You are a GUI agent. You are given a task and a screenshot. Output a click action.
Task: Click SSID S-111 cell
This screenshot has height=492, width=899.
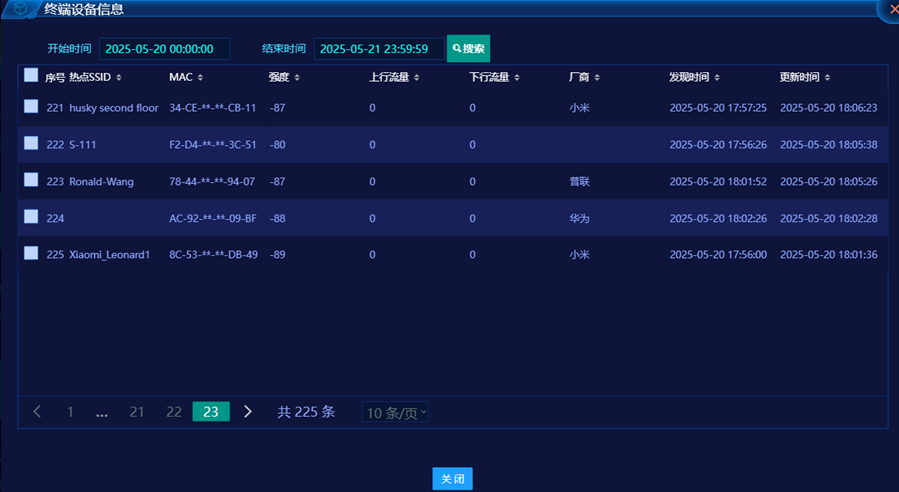(x=83, y=145)
